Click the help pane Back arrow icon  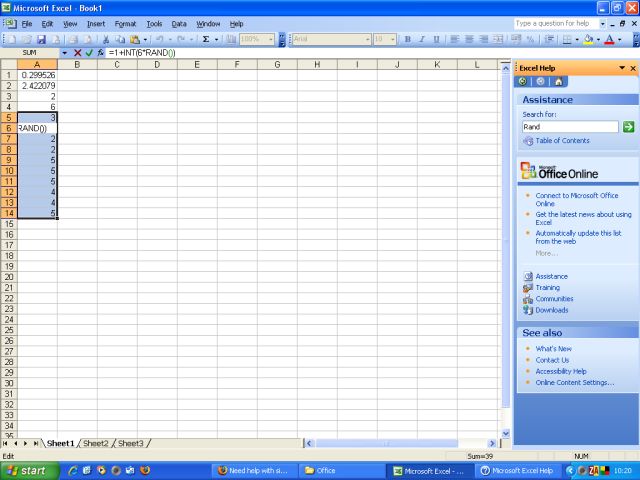click(x=523, y=81)
